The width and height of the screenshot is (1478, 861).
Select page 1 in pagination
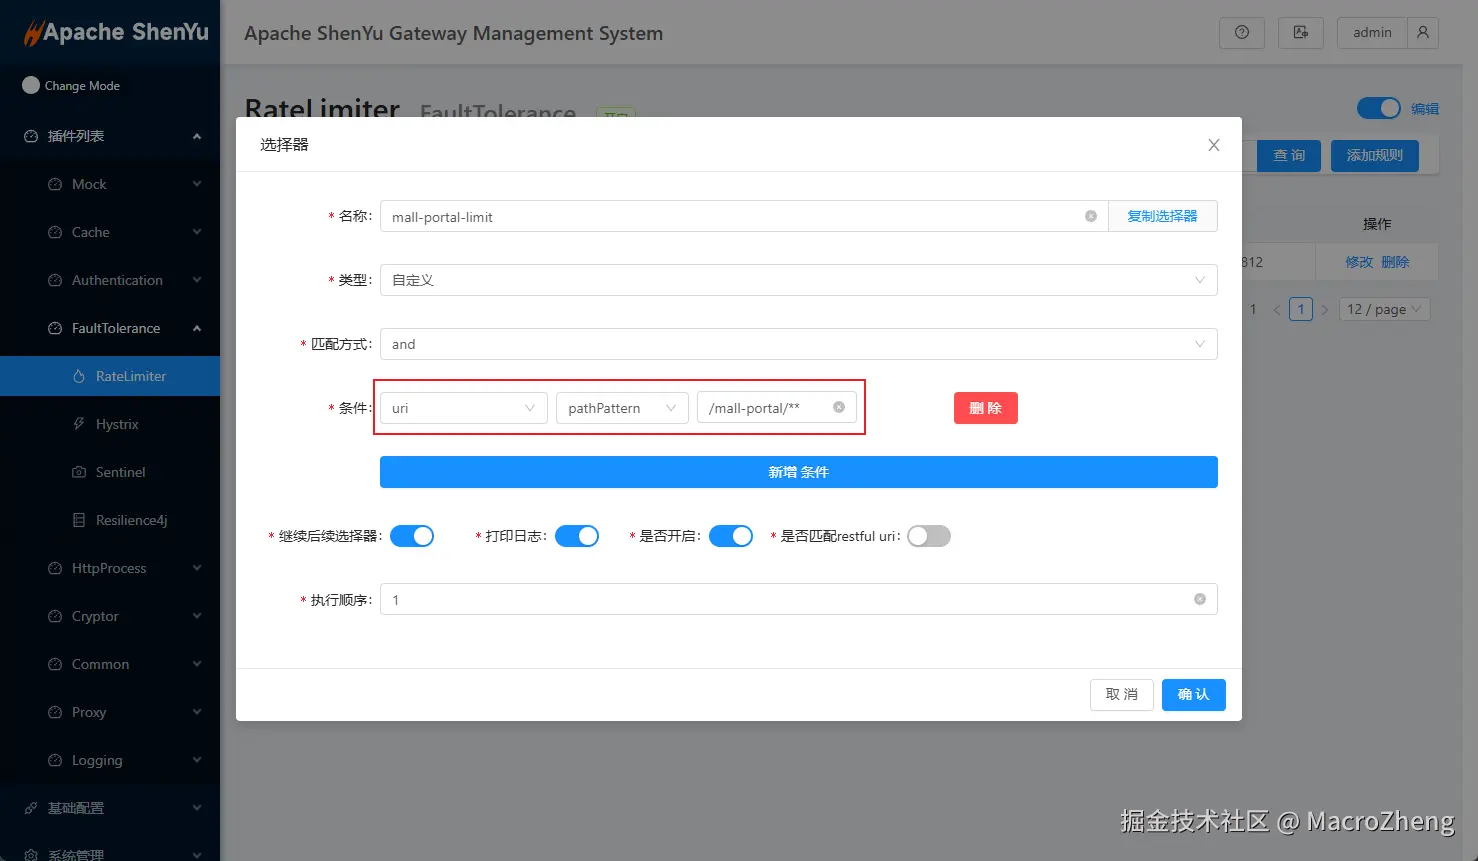pos(1300,310)
